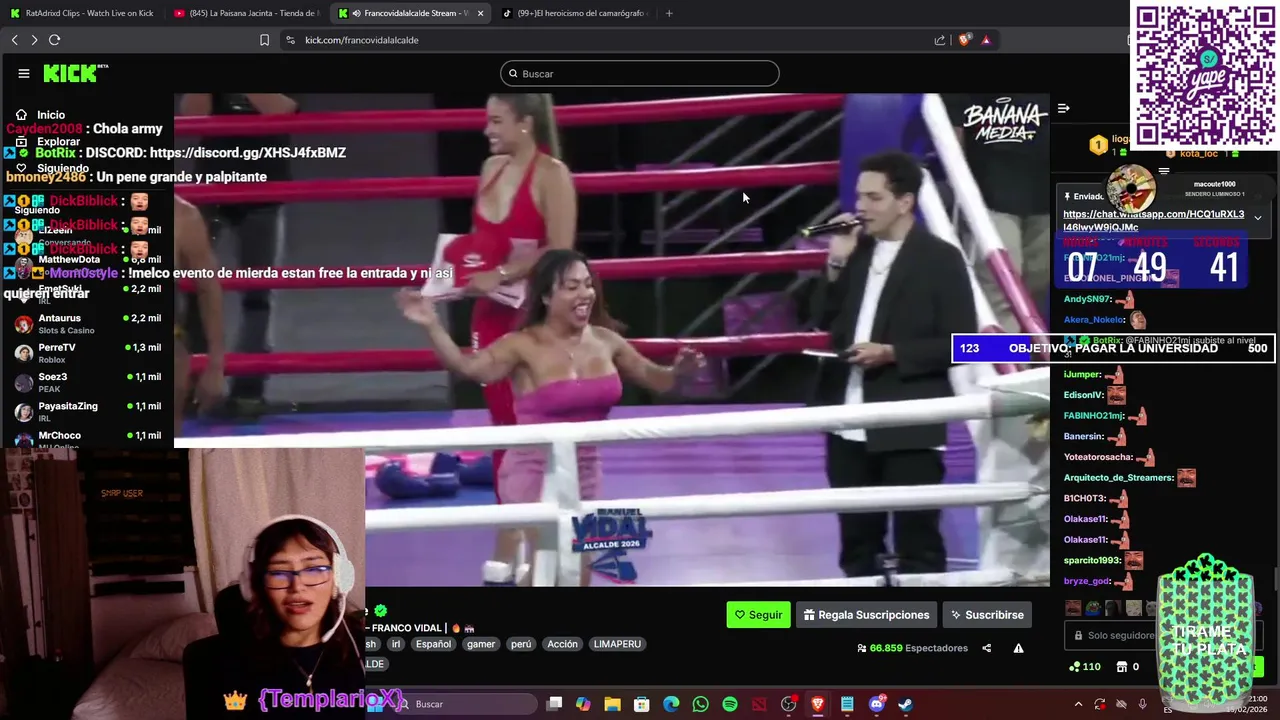The image size is (1280, 720).
Task: Click the Suscribirse button
Action: pyautogui.click(x=987, y=615)
